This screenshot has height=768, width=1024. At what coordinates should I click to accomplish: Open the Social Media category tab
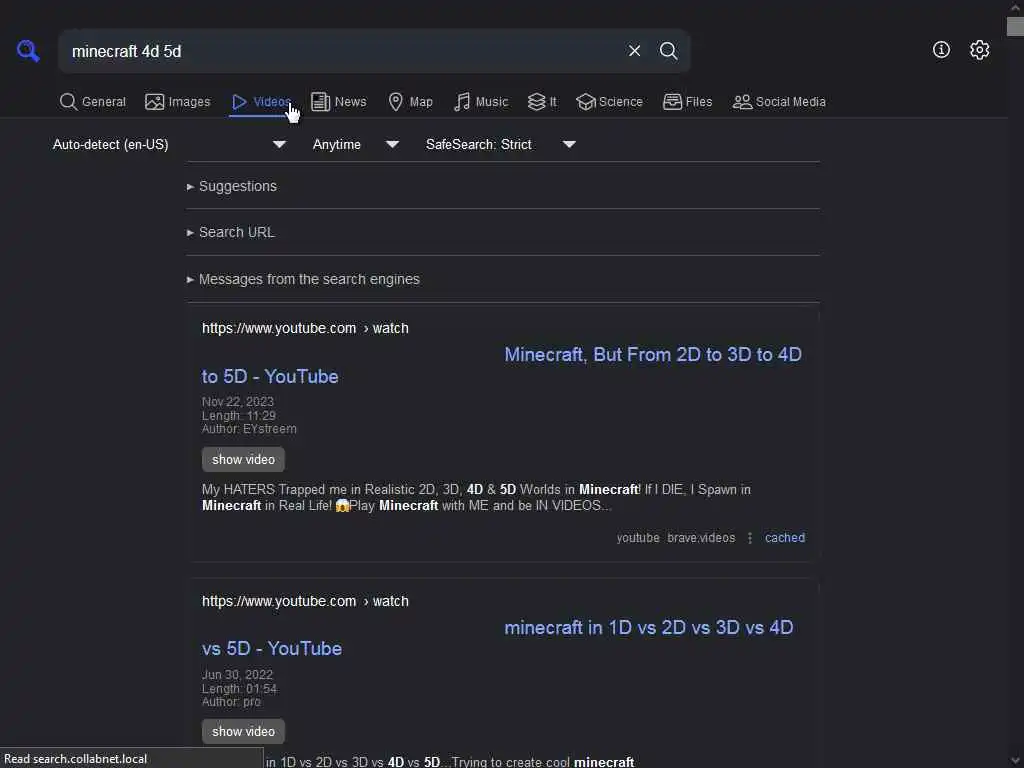779,102
